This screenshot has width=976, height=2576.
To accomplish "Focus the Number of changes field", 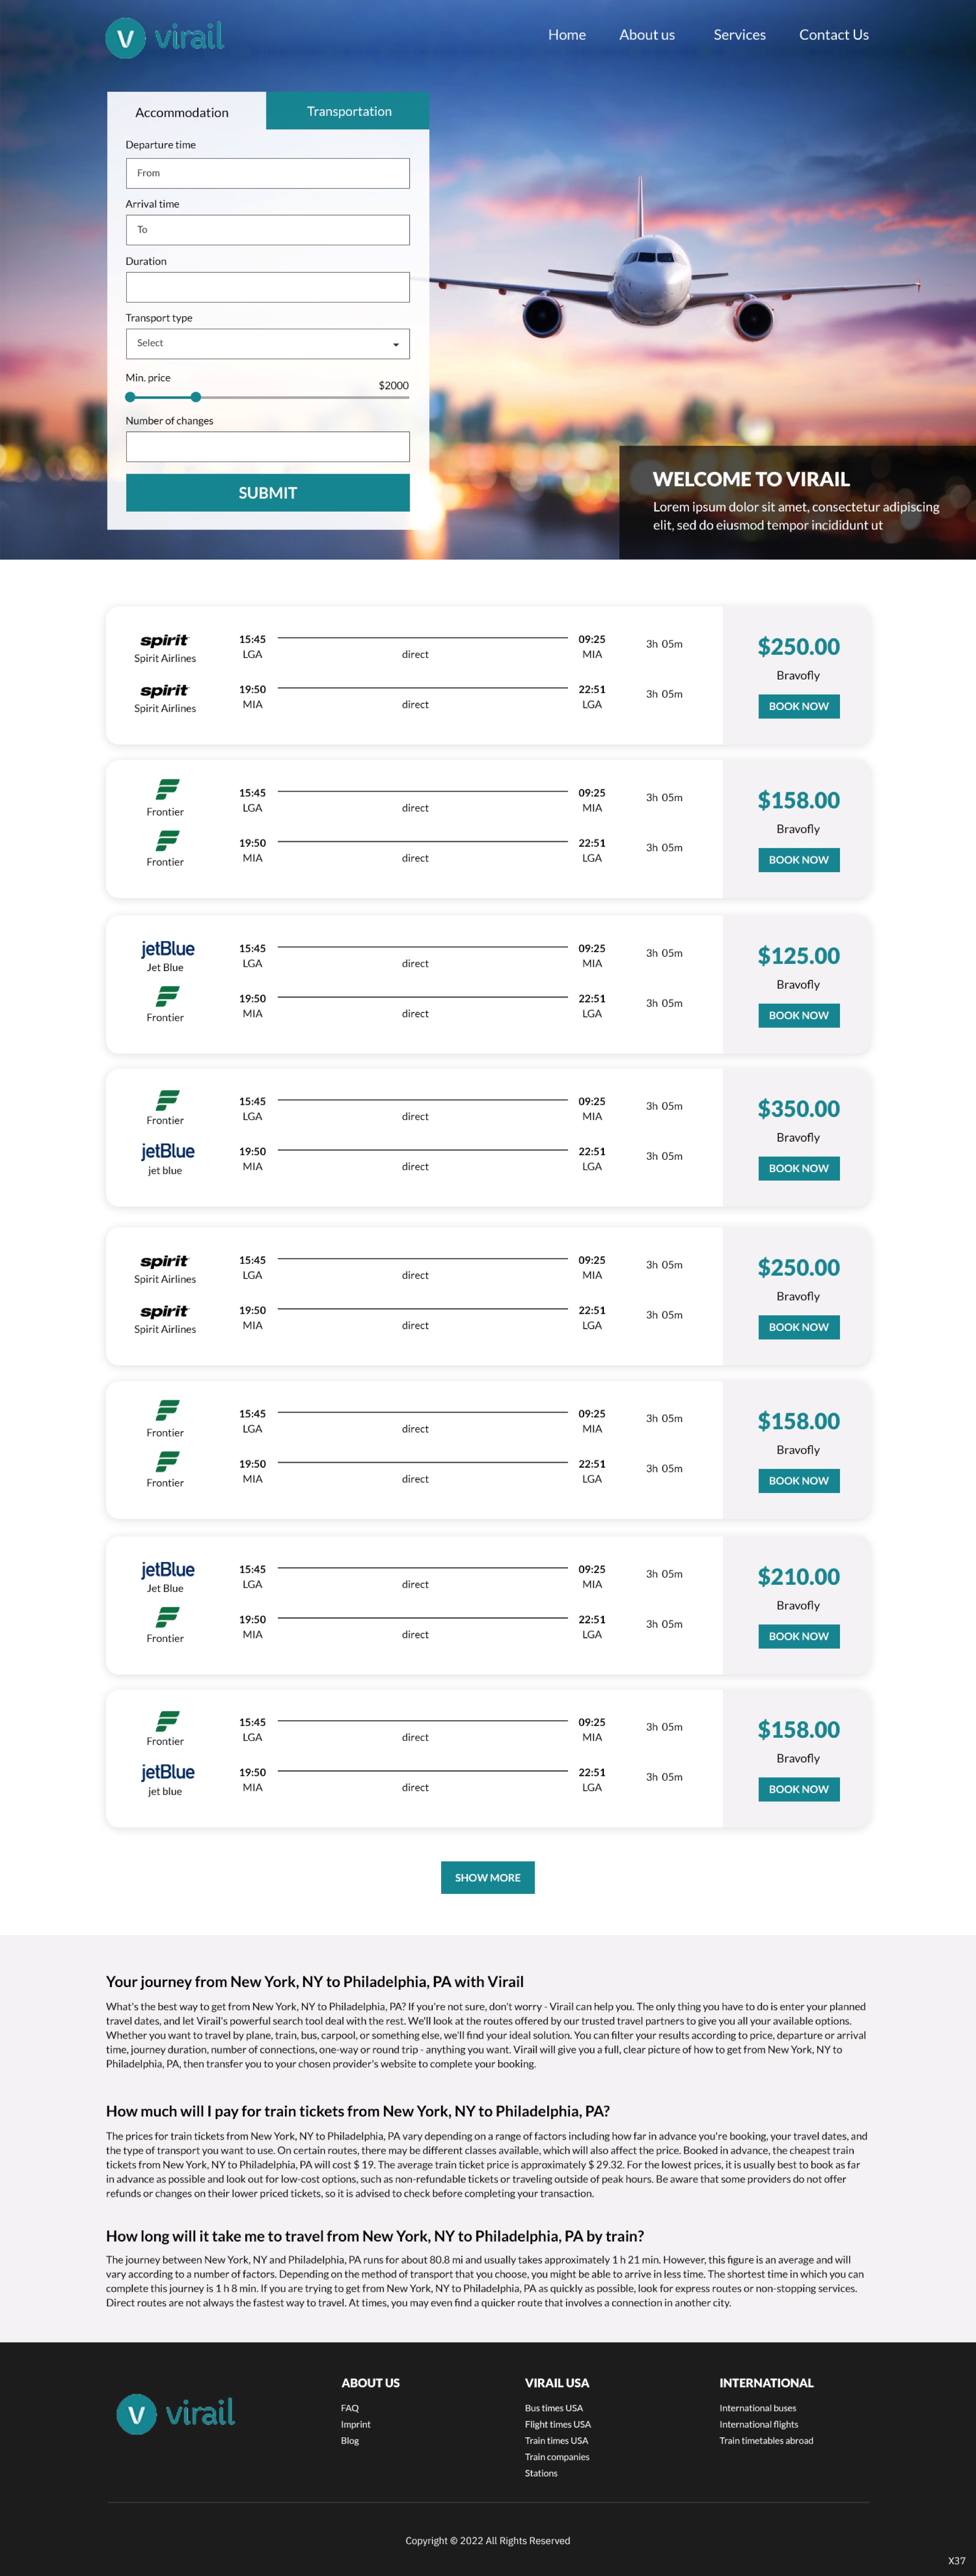I will [267, 446].
